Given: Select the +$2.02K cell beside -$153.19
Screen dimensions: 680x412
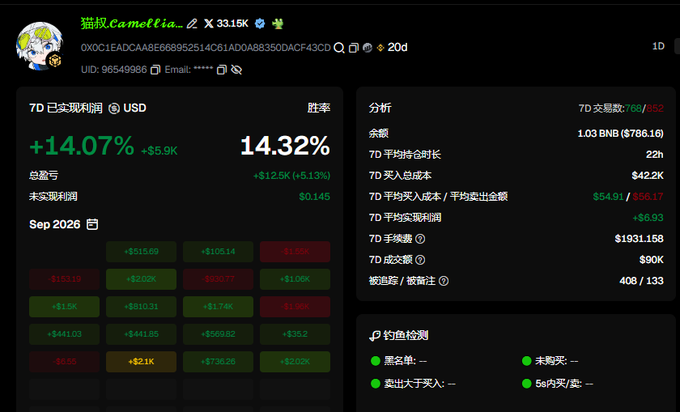Looking at the screenshot, I should [x=141, y=279].
